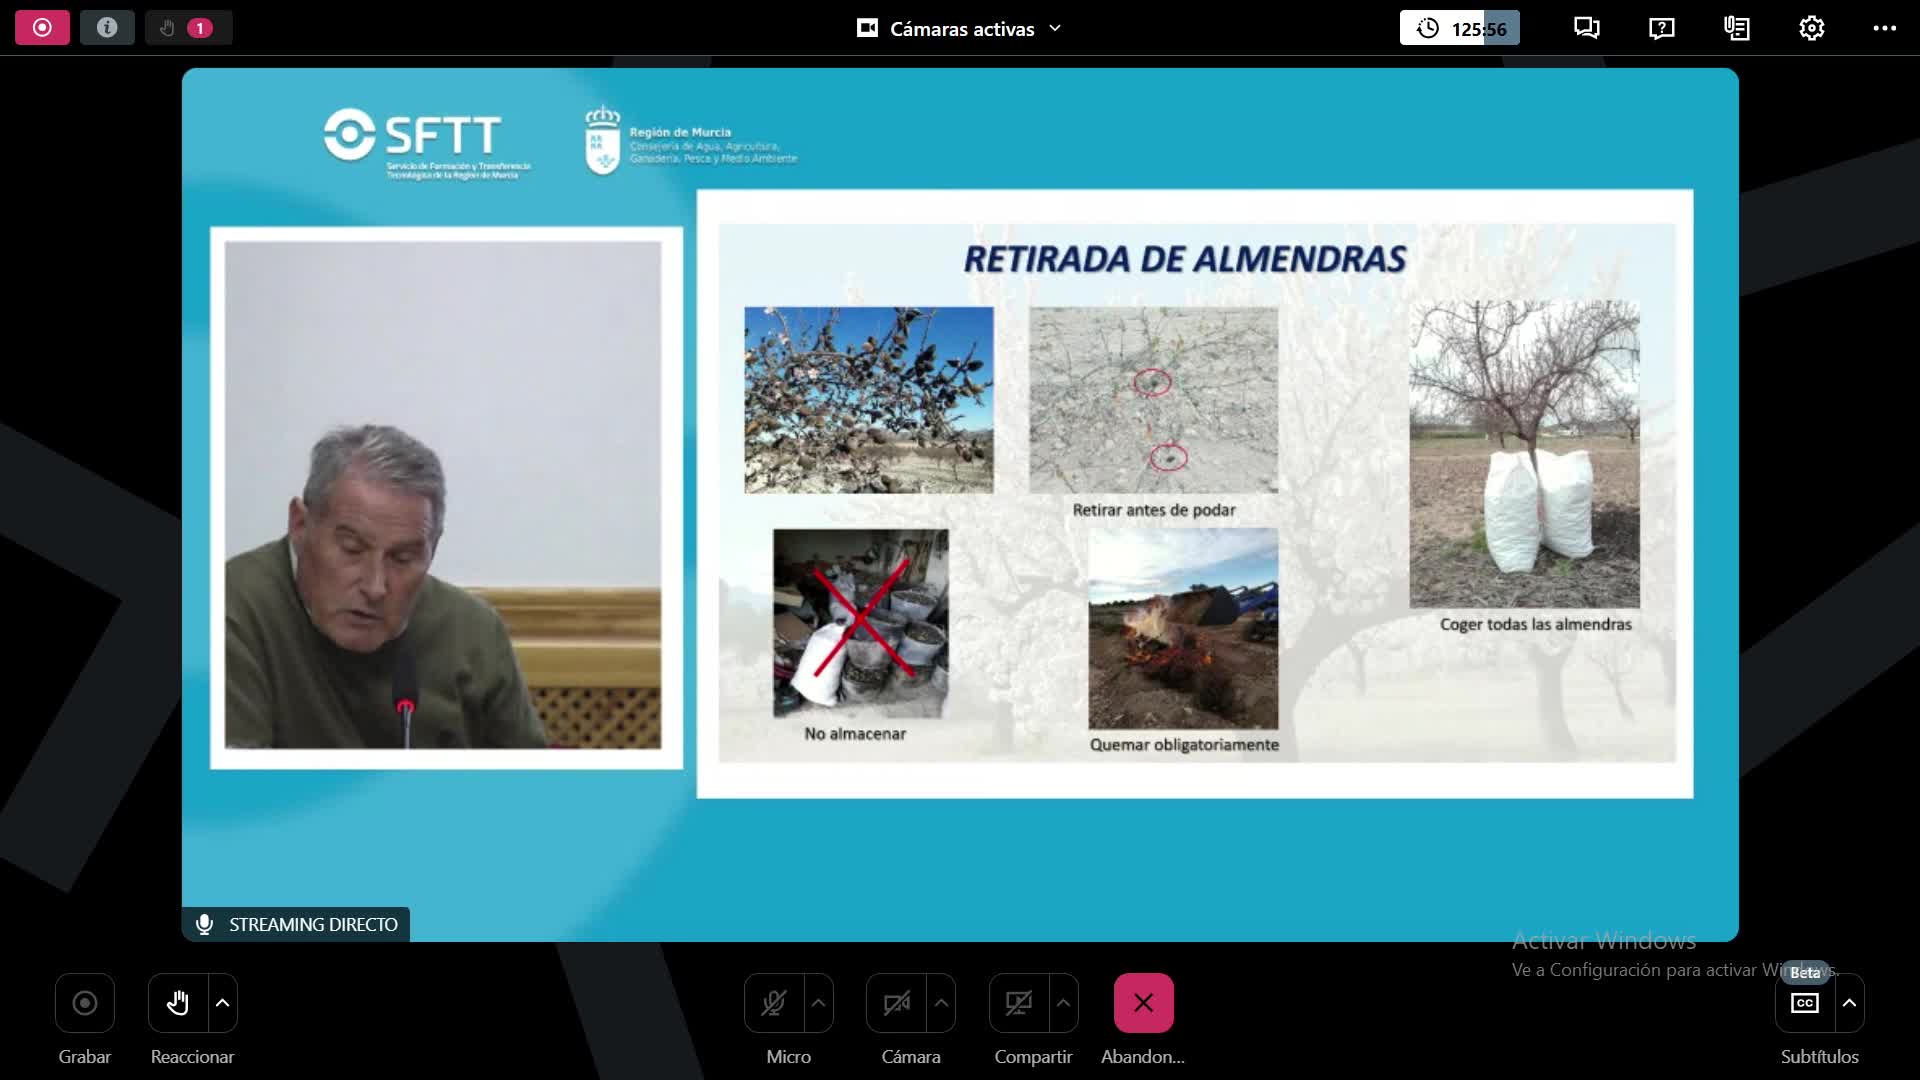The image size is (1920, 1080).
Task: Open the more options ellipsis menu
Action: point(1885,28)
